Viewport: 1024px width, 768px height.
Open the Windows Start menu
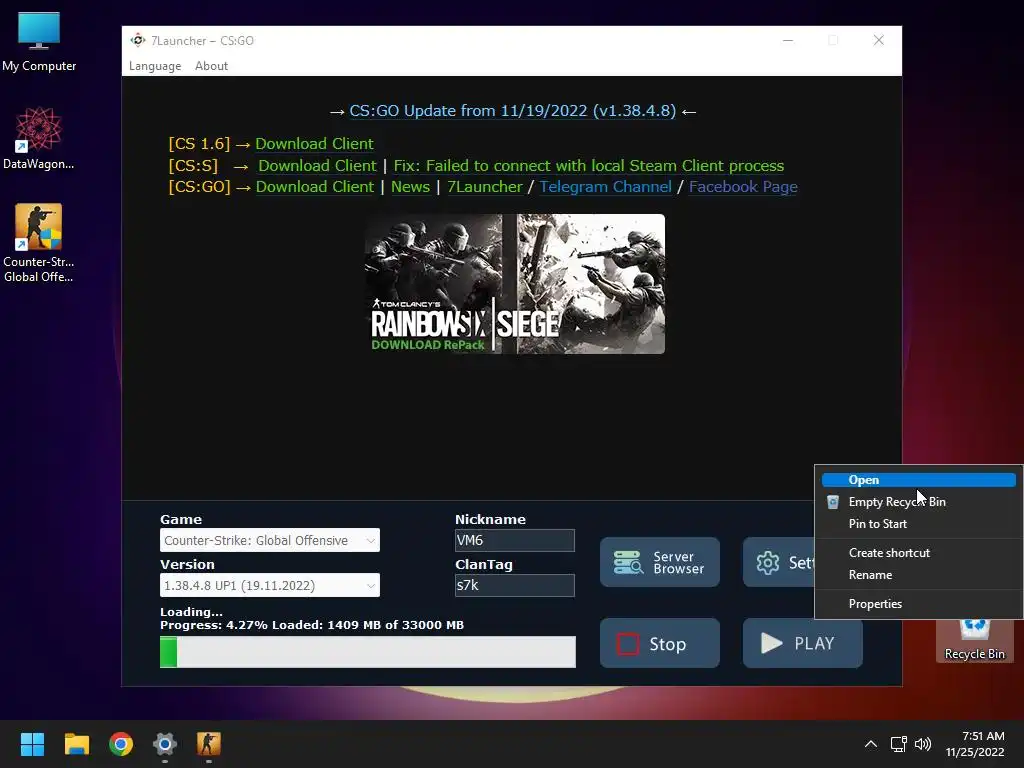[32, 744]
